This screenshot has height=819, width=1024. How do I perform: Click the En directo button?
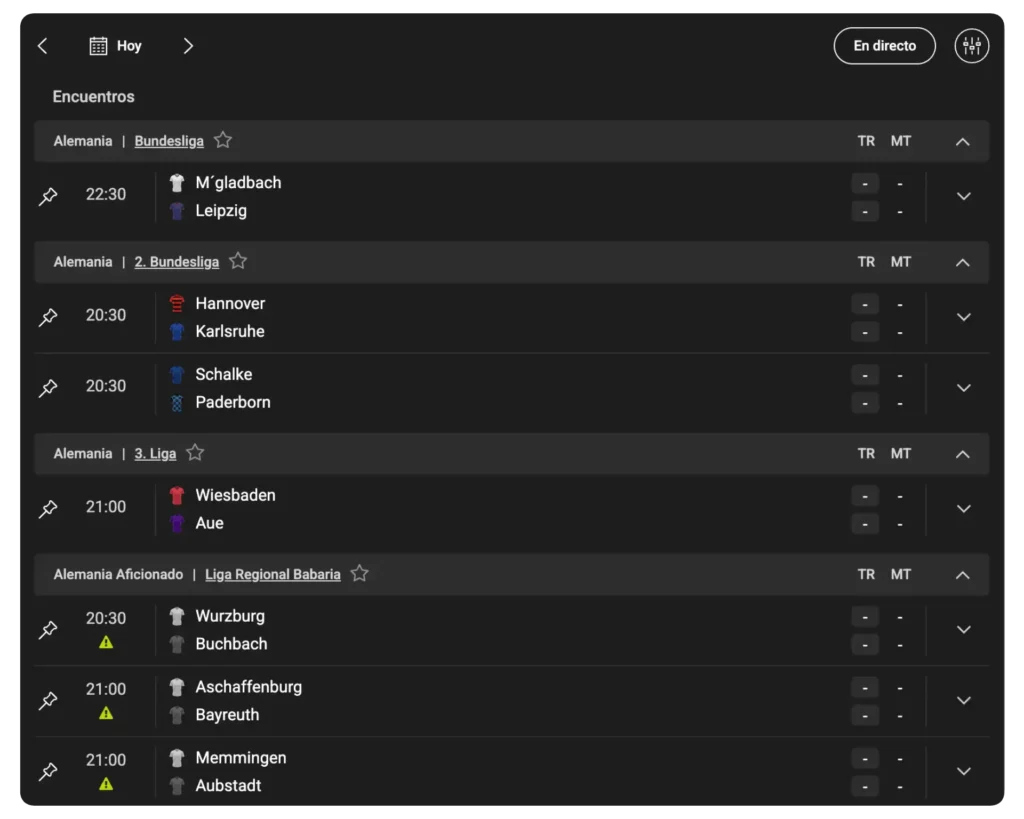(x=884, y=46)
